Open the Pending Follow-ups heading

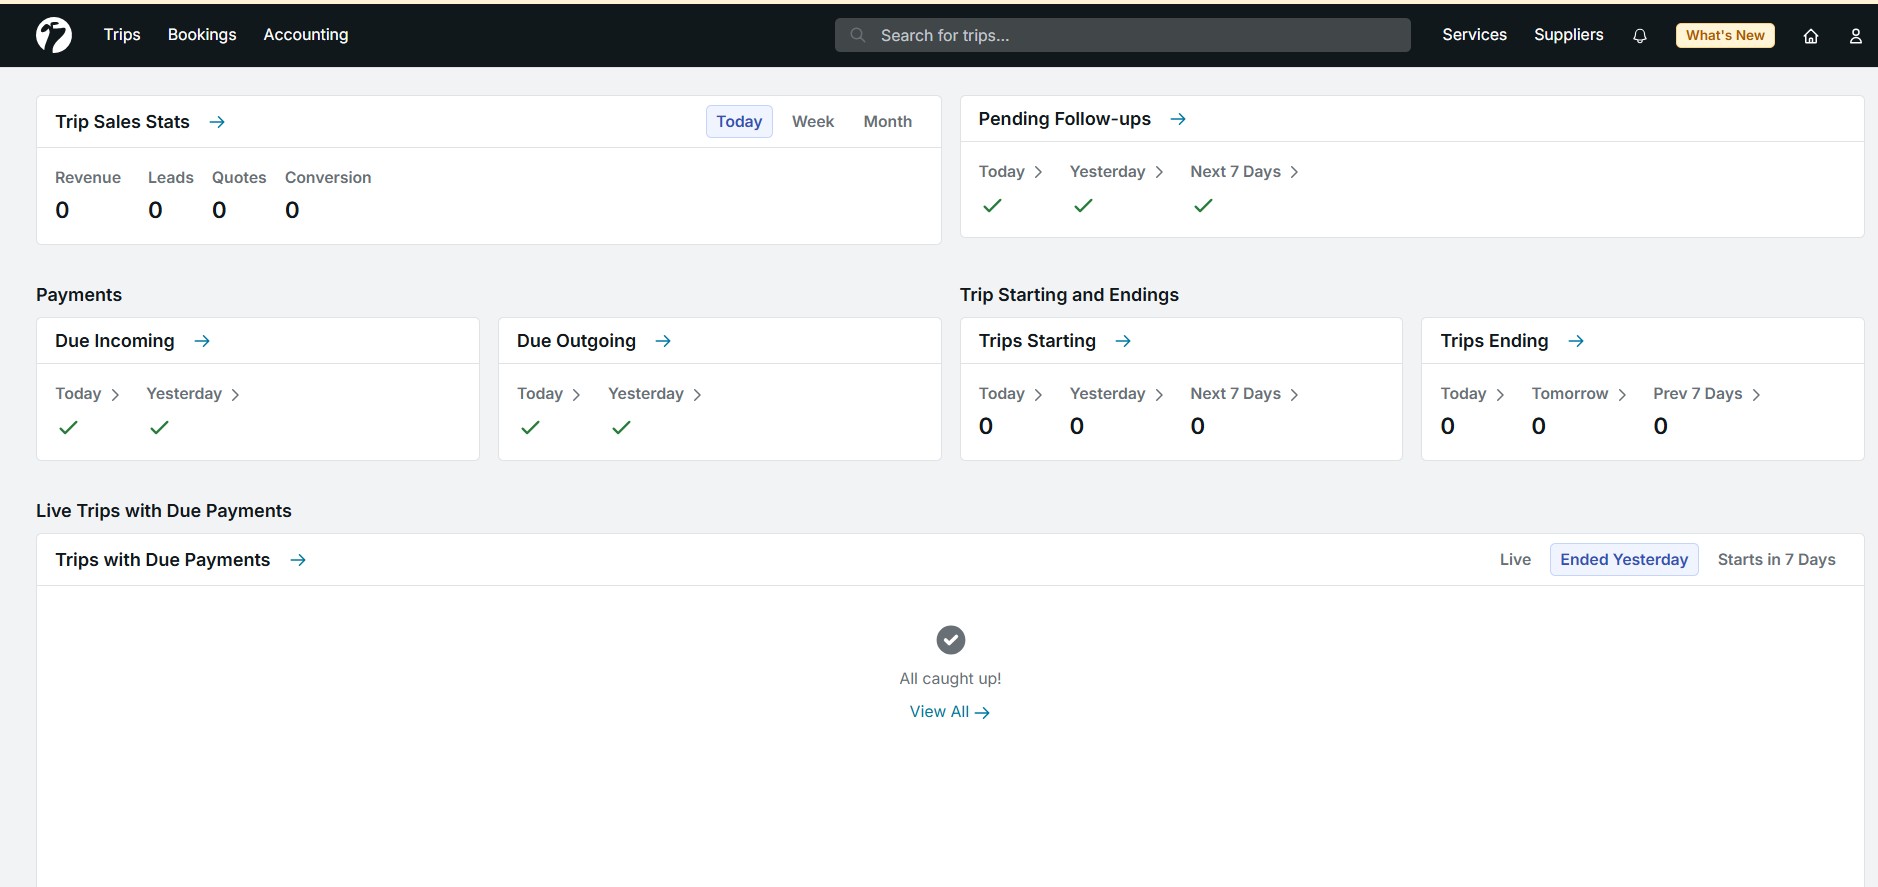[1065, 119]
